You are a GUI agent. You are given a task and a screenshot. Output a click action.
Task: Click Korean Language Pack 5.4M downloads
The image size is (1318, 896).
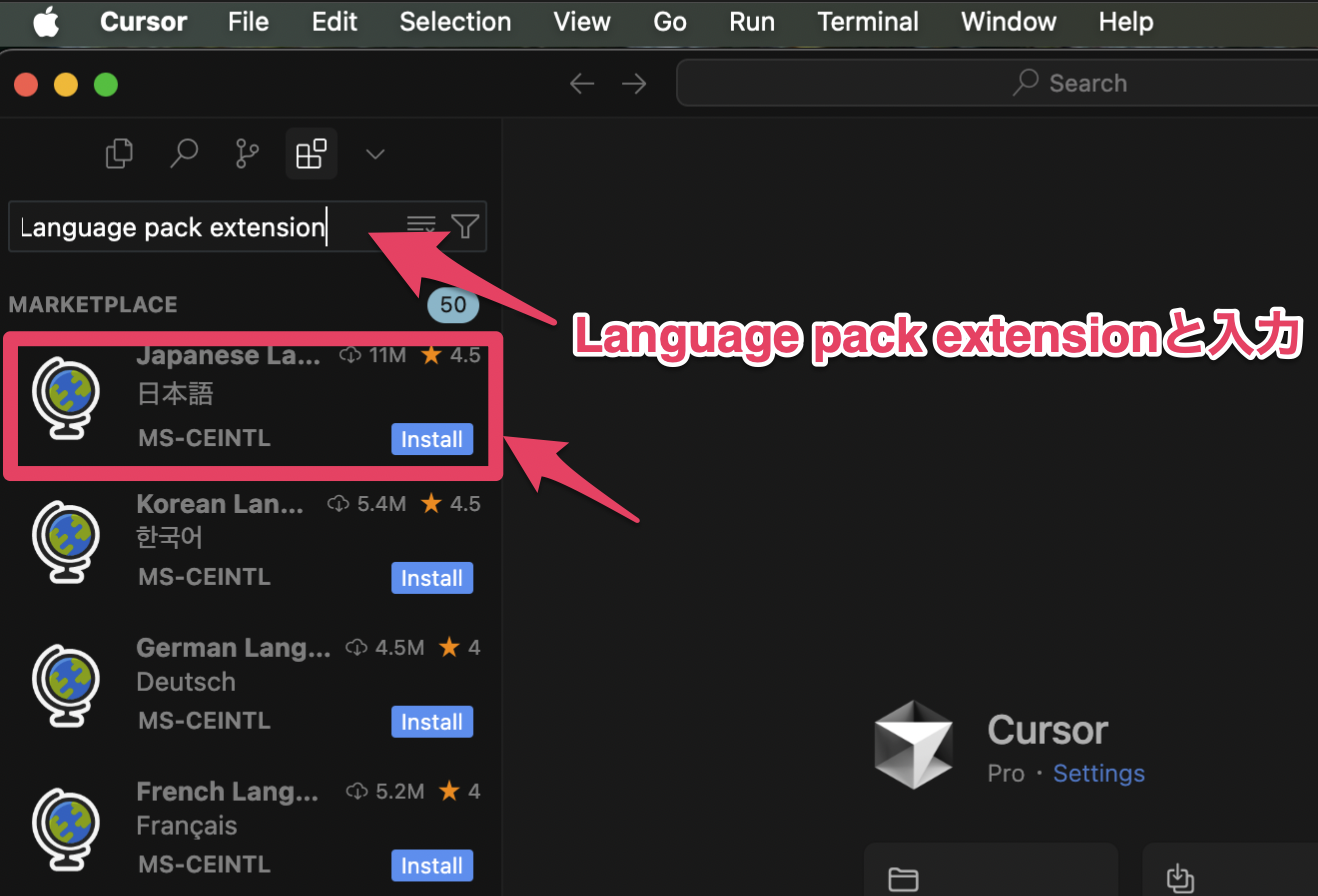[x=367, y=504]
